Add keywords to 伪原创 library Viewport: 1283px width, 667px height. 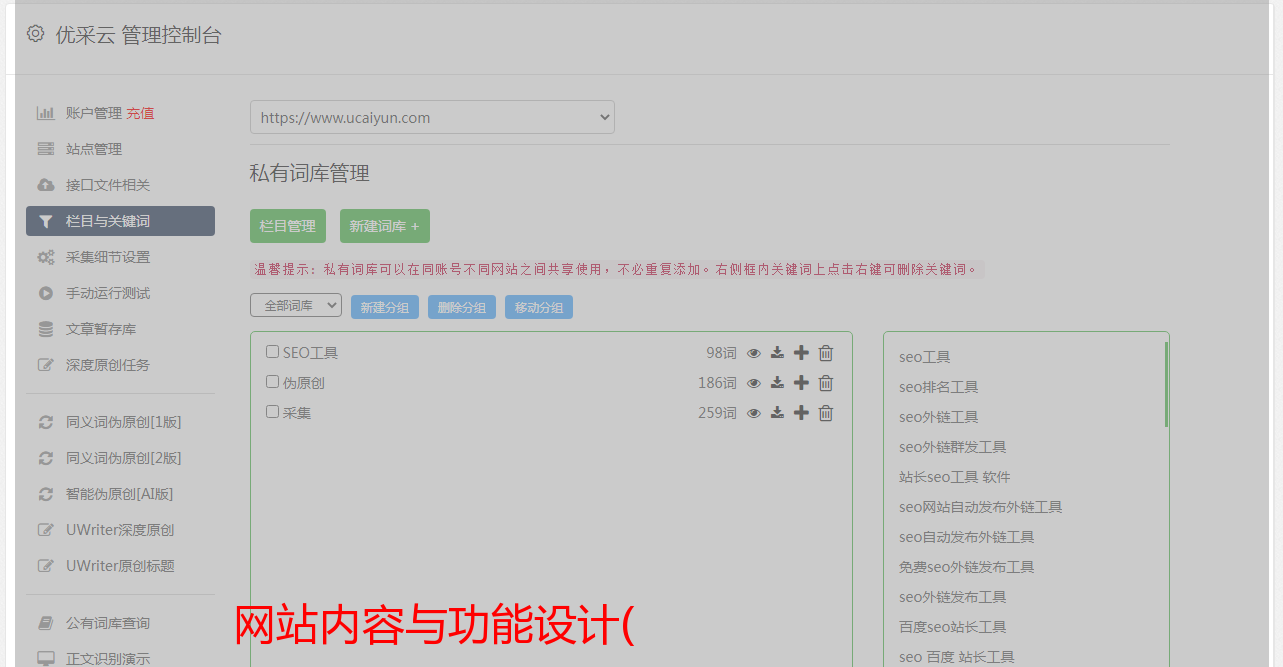801,383
